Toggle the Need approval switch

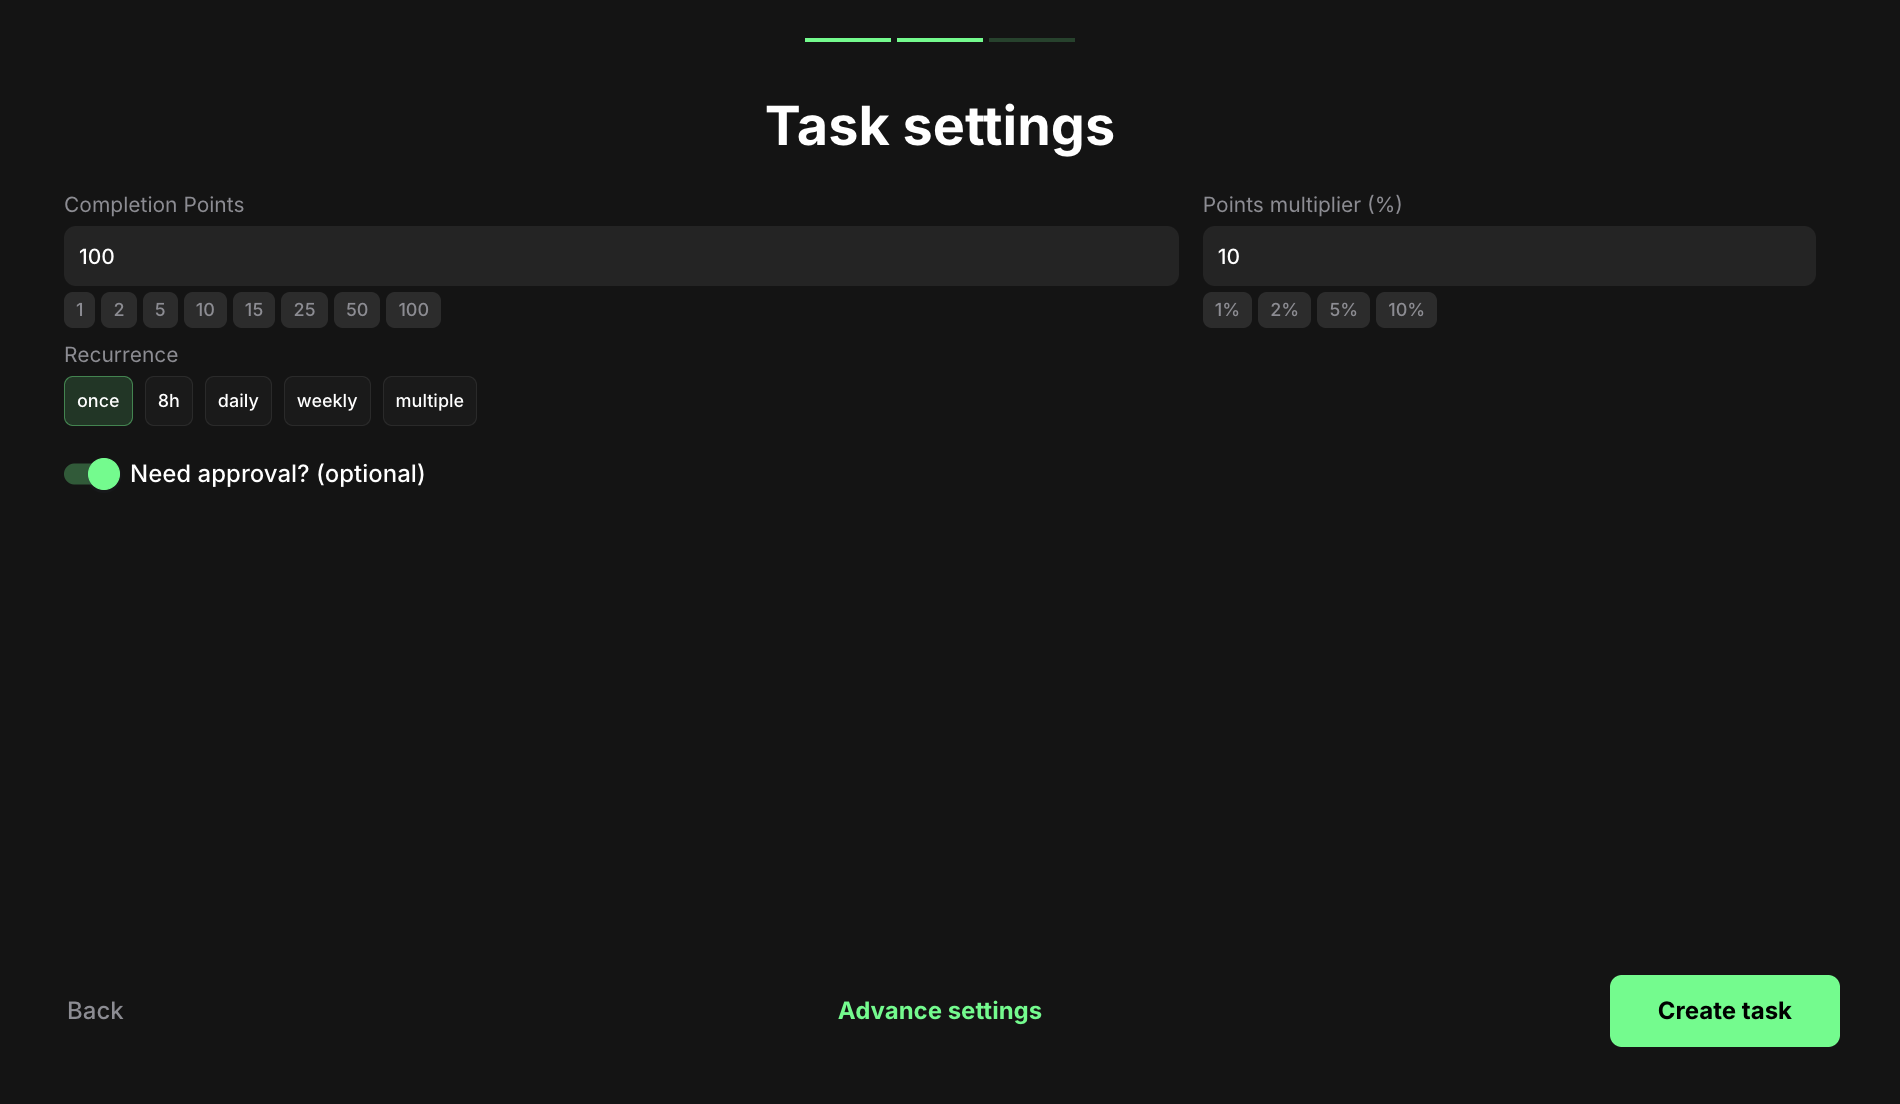[x=92, y=474]
